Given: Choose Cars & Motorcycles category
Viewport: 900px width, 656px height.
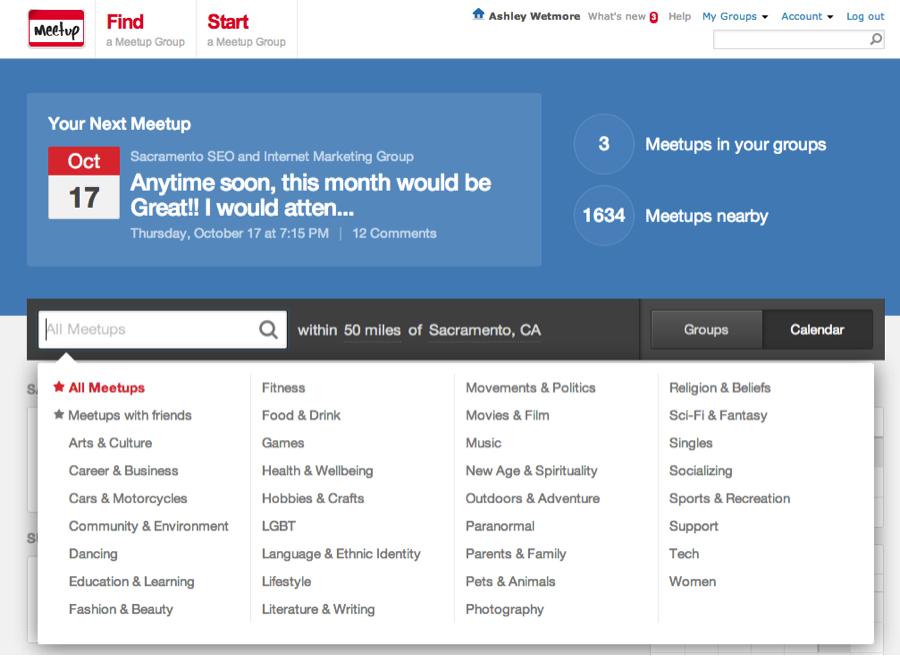Looking at the screenshot, I should (128, 498).
